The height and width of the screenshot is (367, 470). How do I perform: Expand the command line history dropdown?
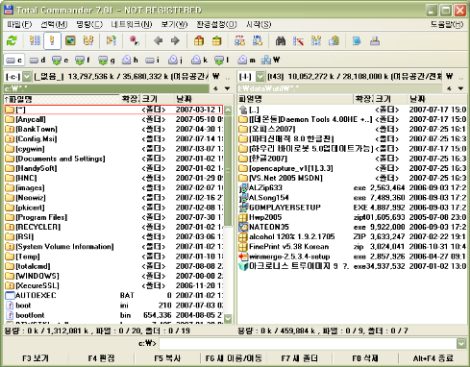(x=461, y=343)
